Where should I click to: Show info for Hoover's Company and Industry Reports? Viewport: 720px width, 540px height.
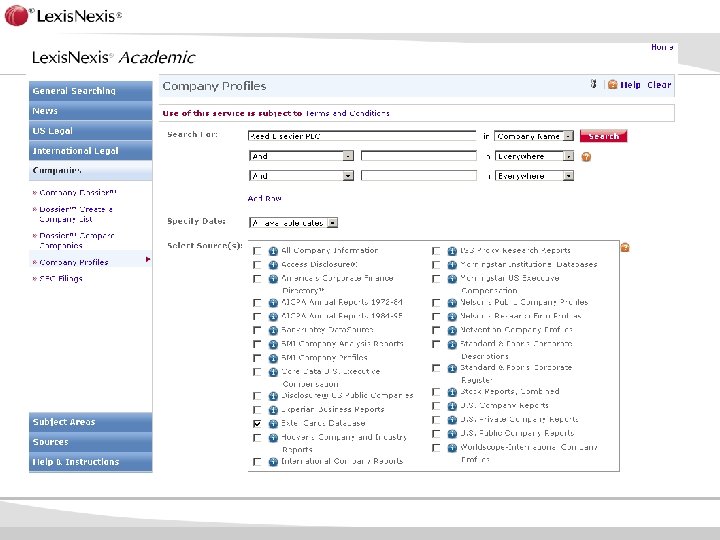pyautogui.click(x=273, y=438)
